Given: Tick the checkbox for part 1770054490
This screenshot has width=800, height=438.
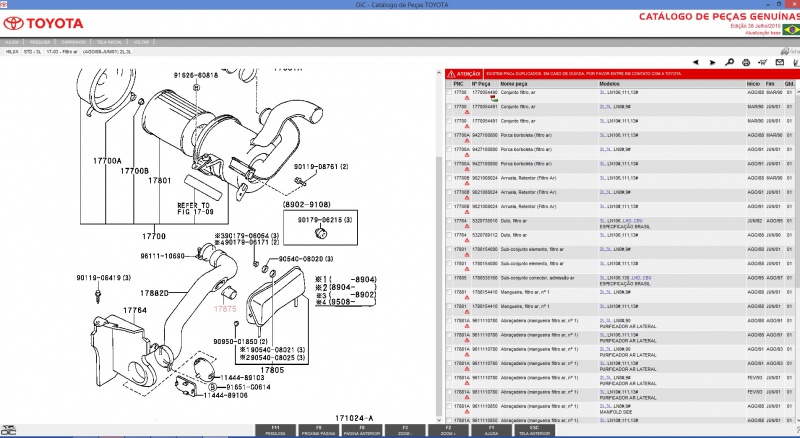Looking at the screenshot, I should pos(449,93).
